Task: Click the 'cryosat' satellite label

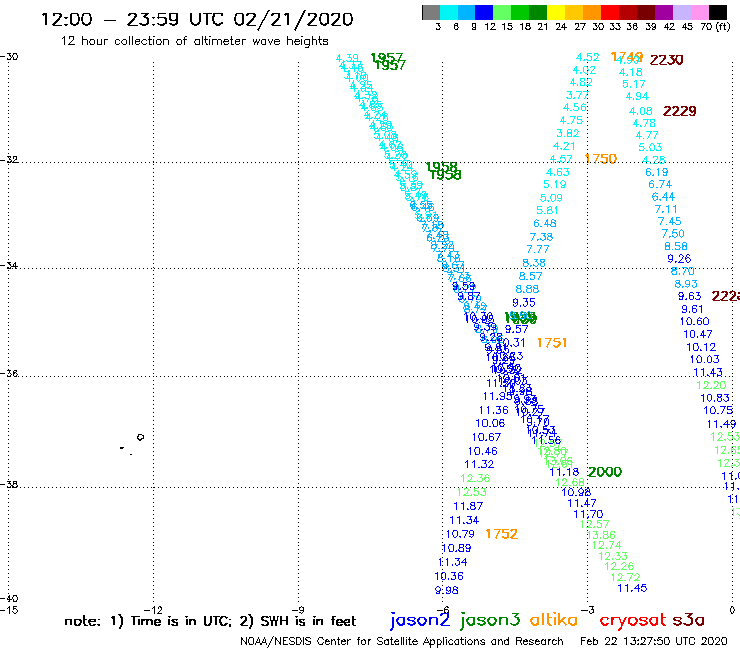Action: pyautogui.click(x=633, y=620)
